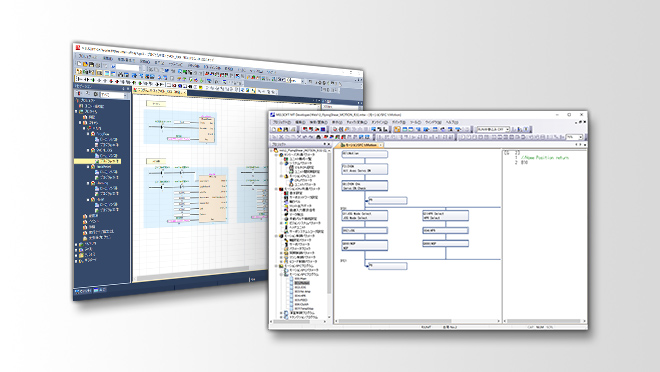Click Save icon in navy ladder window toolbar
Screen dimensions: 660x372
coord(91,65)
